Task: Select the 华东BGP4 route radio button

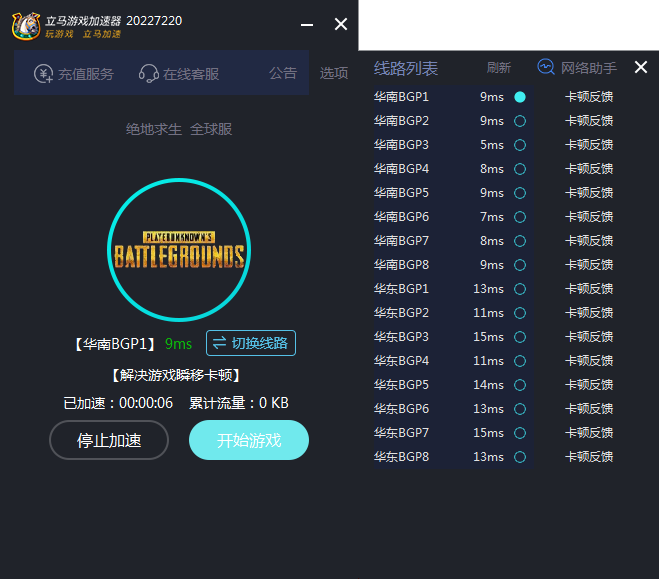Action: click(x=520, y=361)
